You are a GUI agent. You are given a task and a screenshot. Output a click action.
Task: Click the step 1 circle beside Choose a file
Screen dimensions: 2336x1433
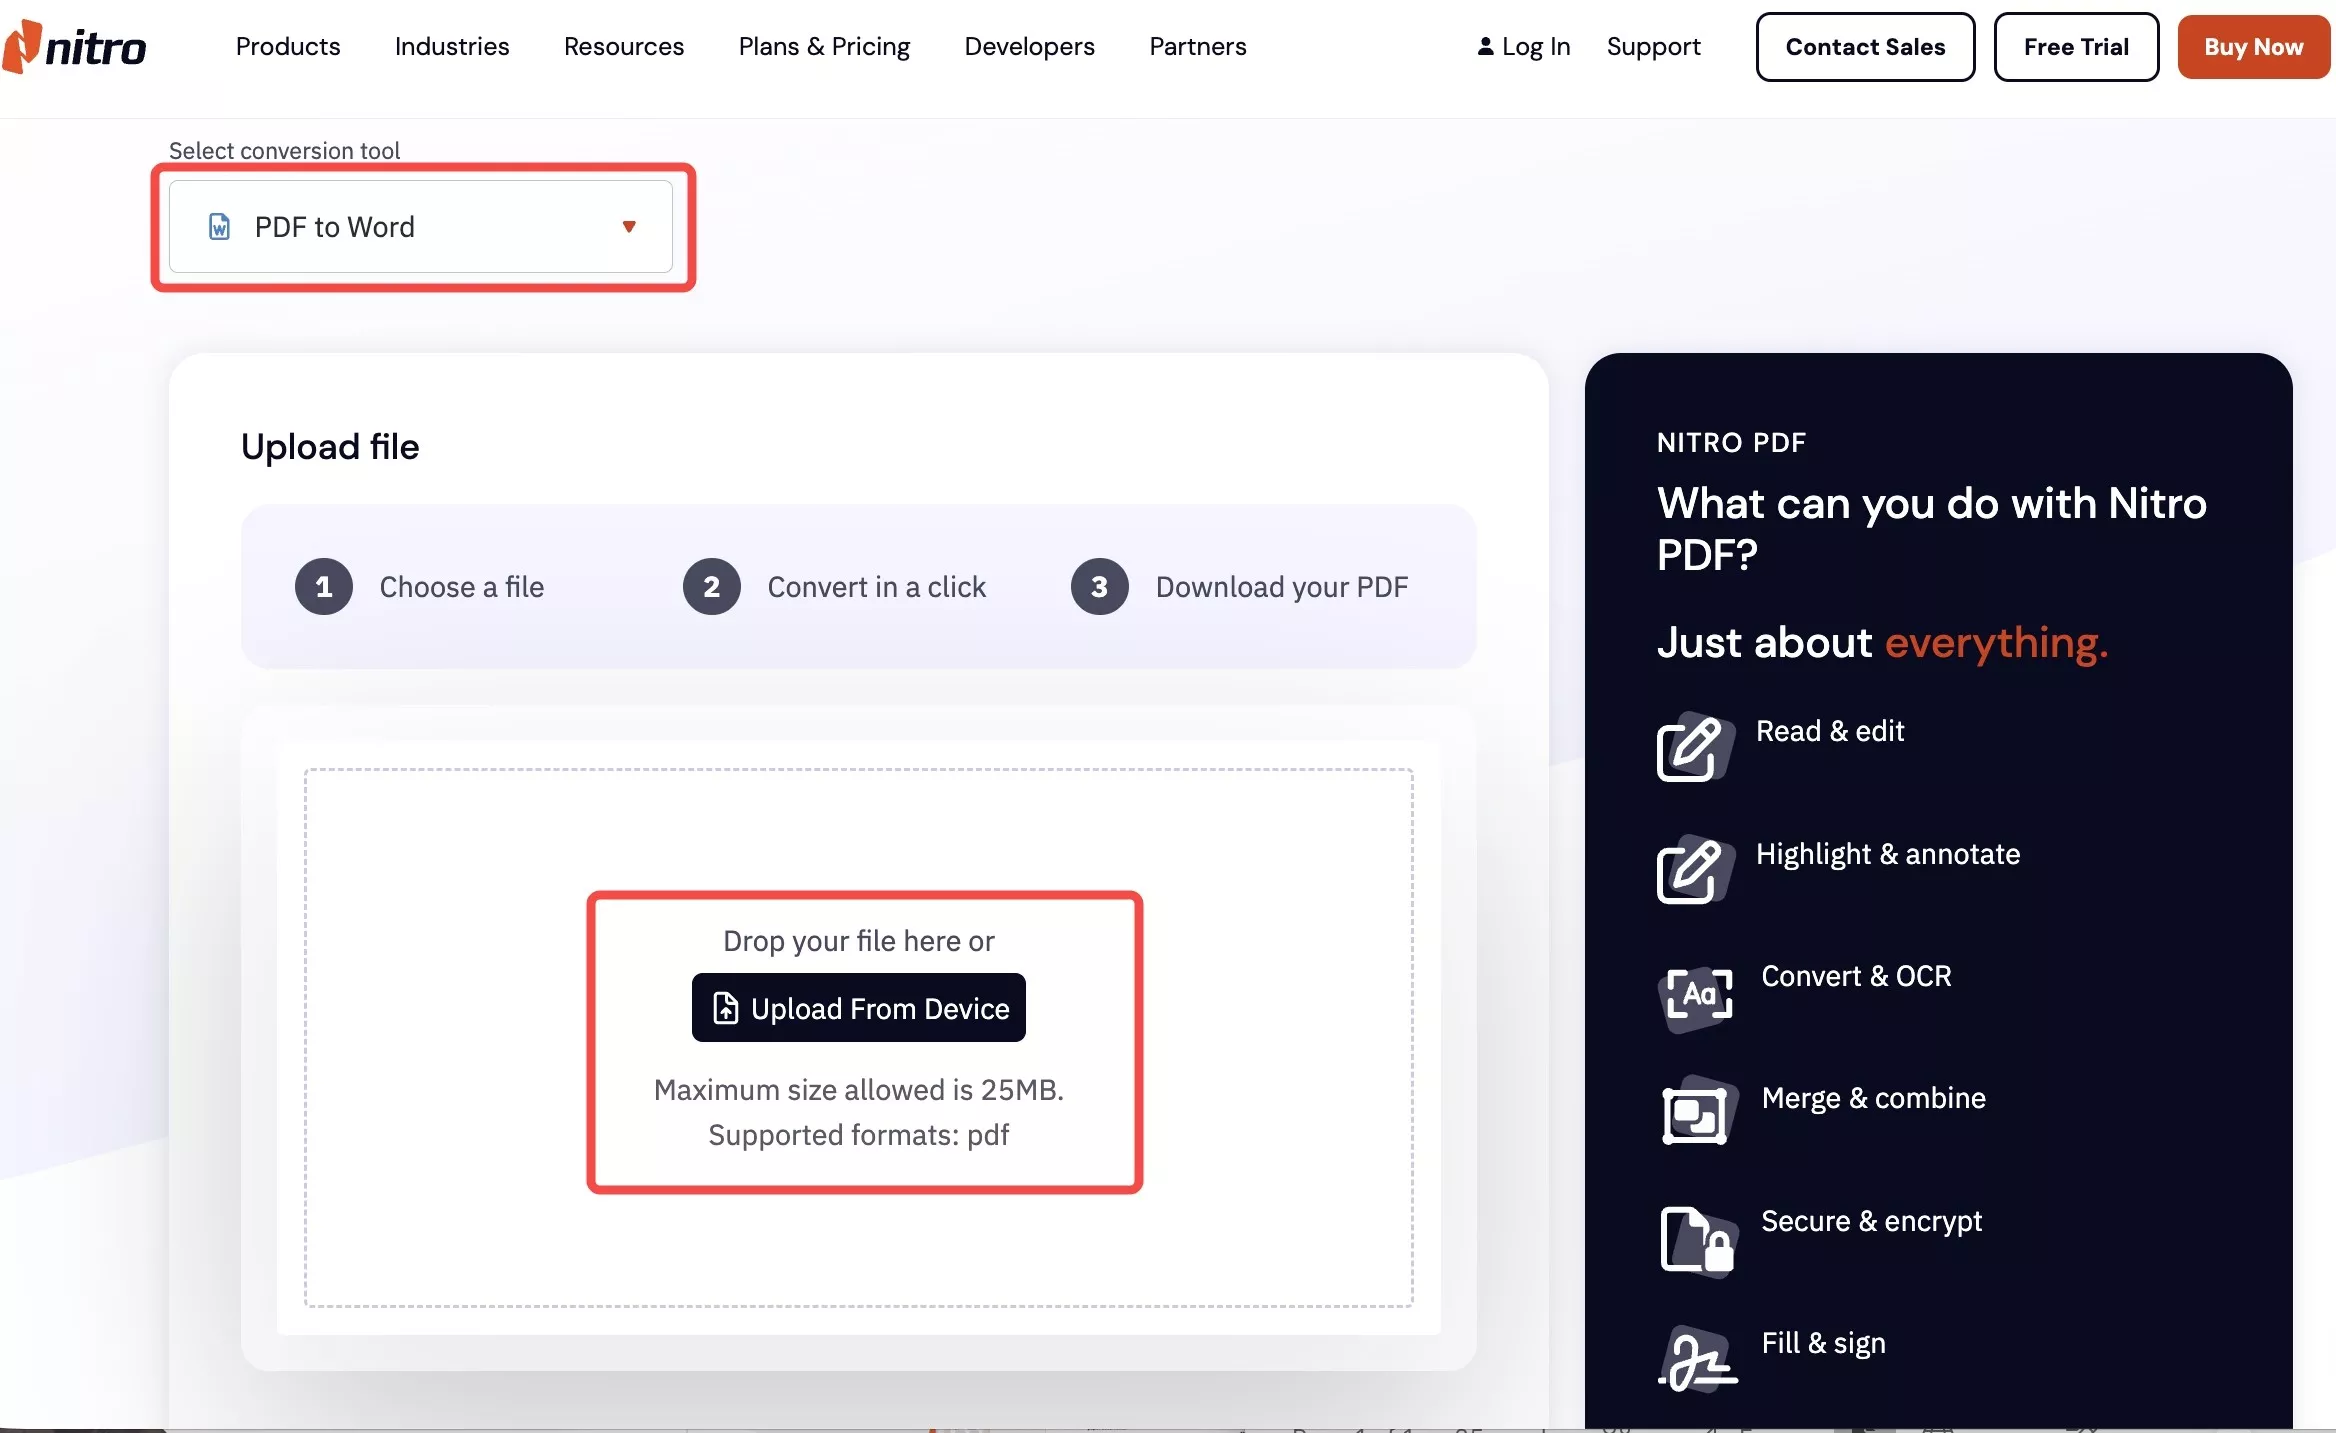(324, 586)
